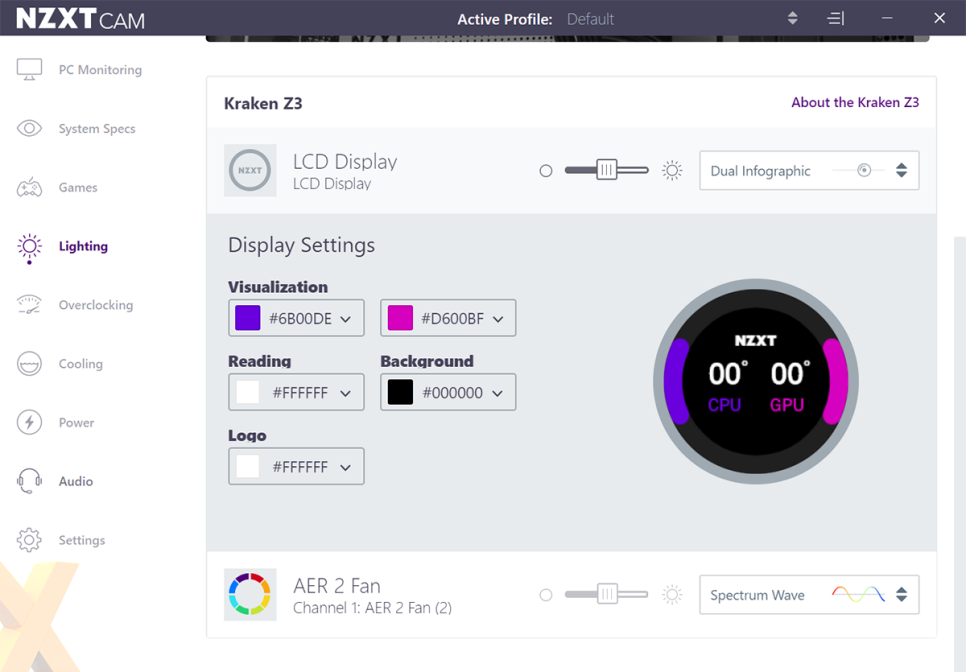Click the white Logo color swatch

(x=248, y=466)
